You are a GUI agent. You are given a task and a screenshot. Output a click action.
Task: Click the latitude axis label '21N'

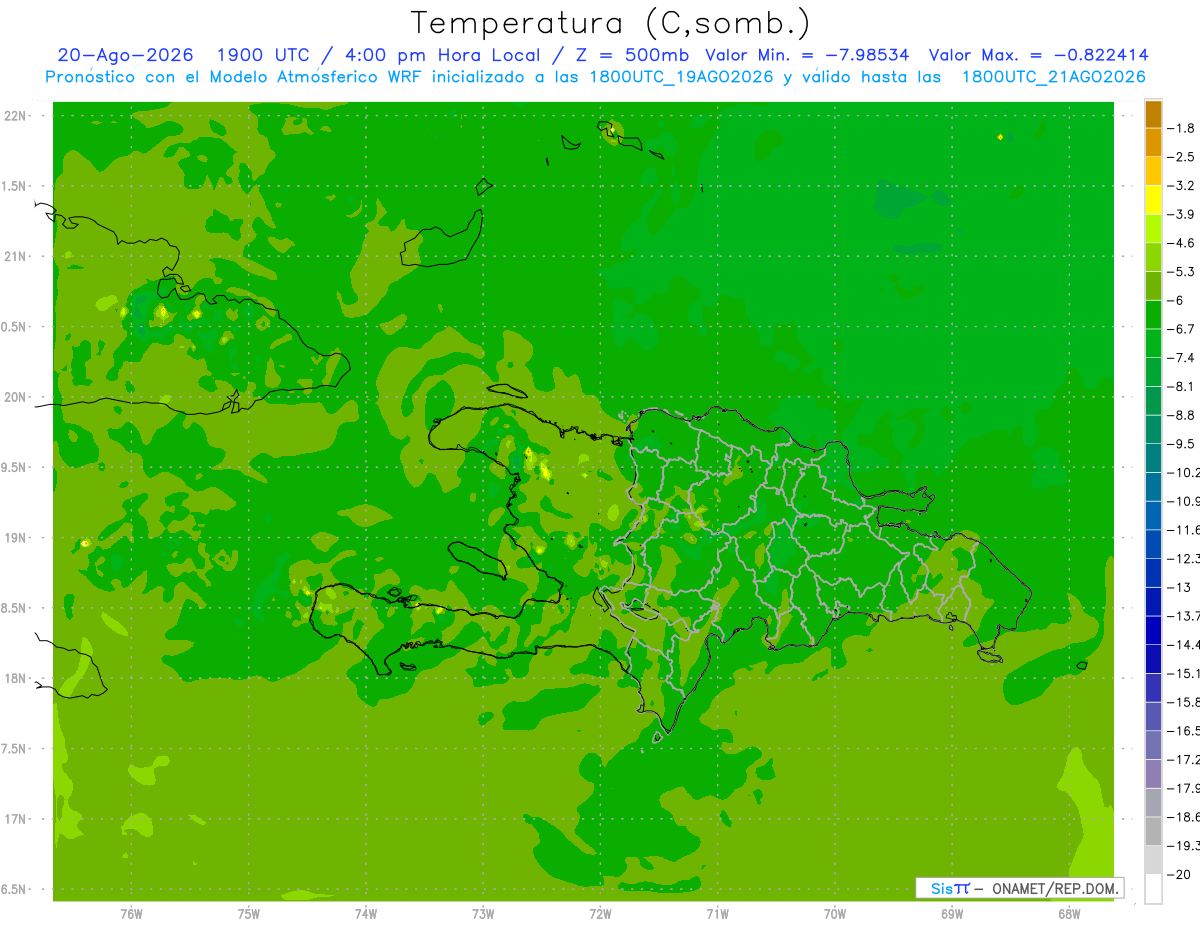click(17, 256)
